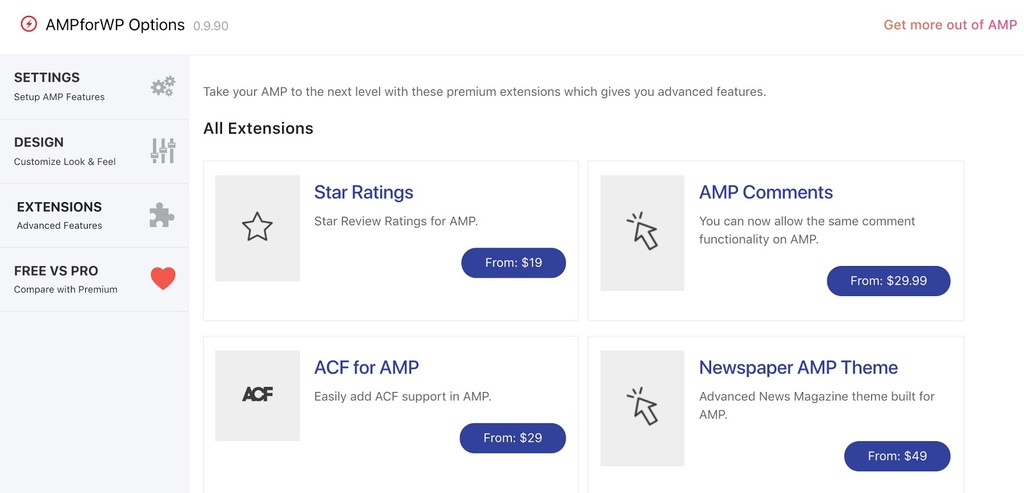Click the Extensions puzzle piece icon
The width and height of the screenshot is (1024, 493).
click(x=162, y=215)
